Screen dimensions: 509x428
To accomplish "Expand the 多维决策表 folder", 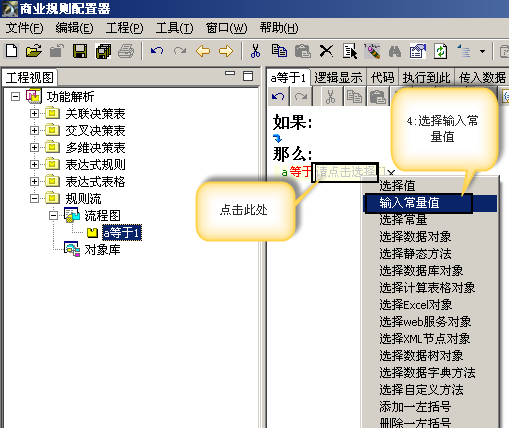I will [x=34, y=147].
